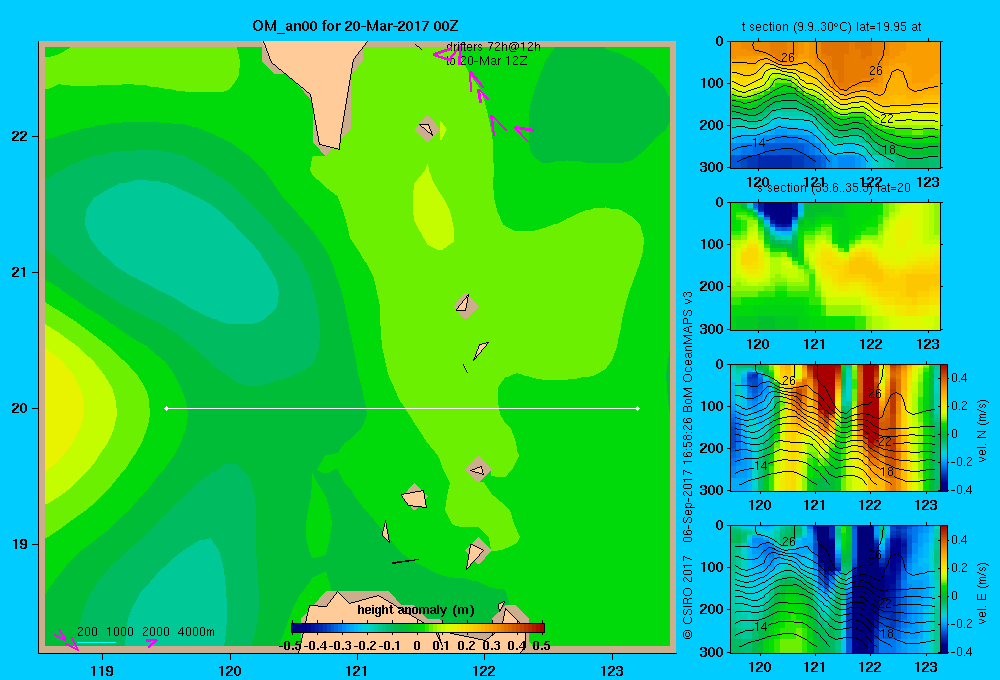Click longitude 121 label under main map

pos(357,670)
